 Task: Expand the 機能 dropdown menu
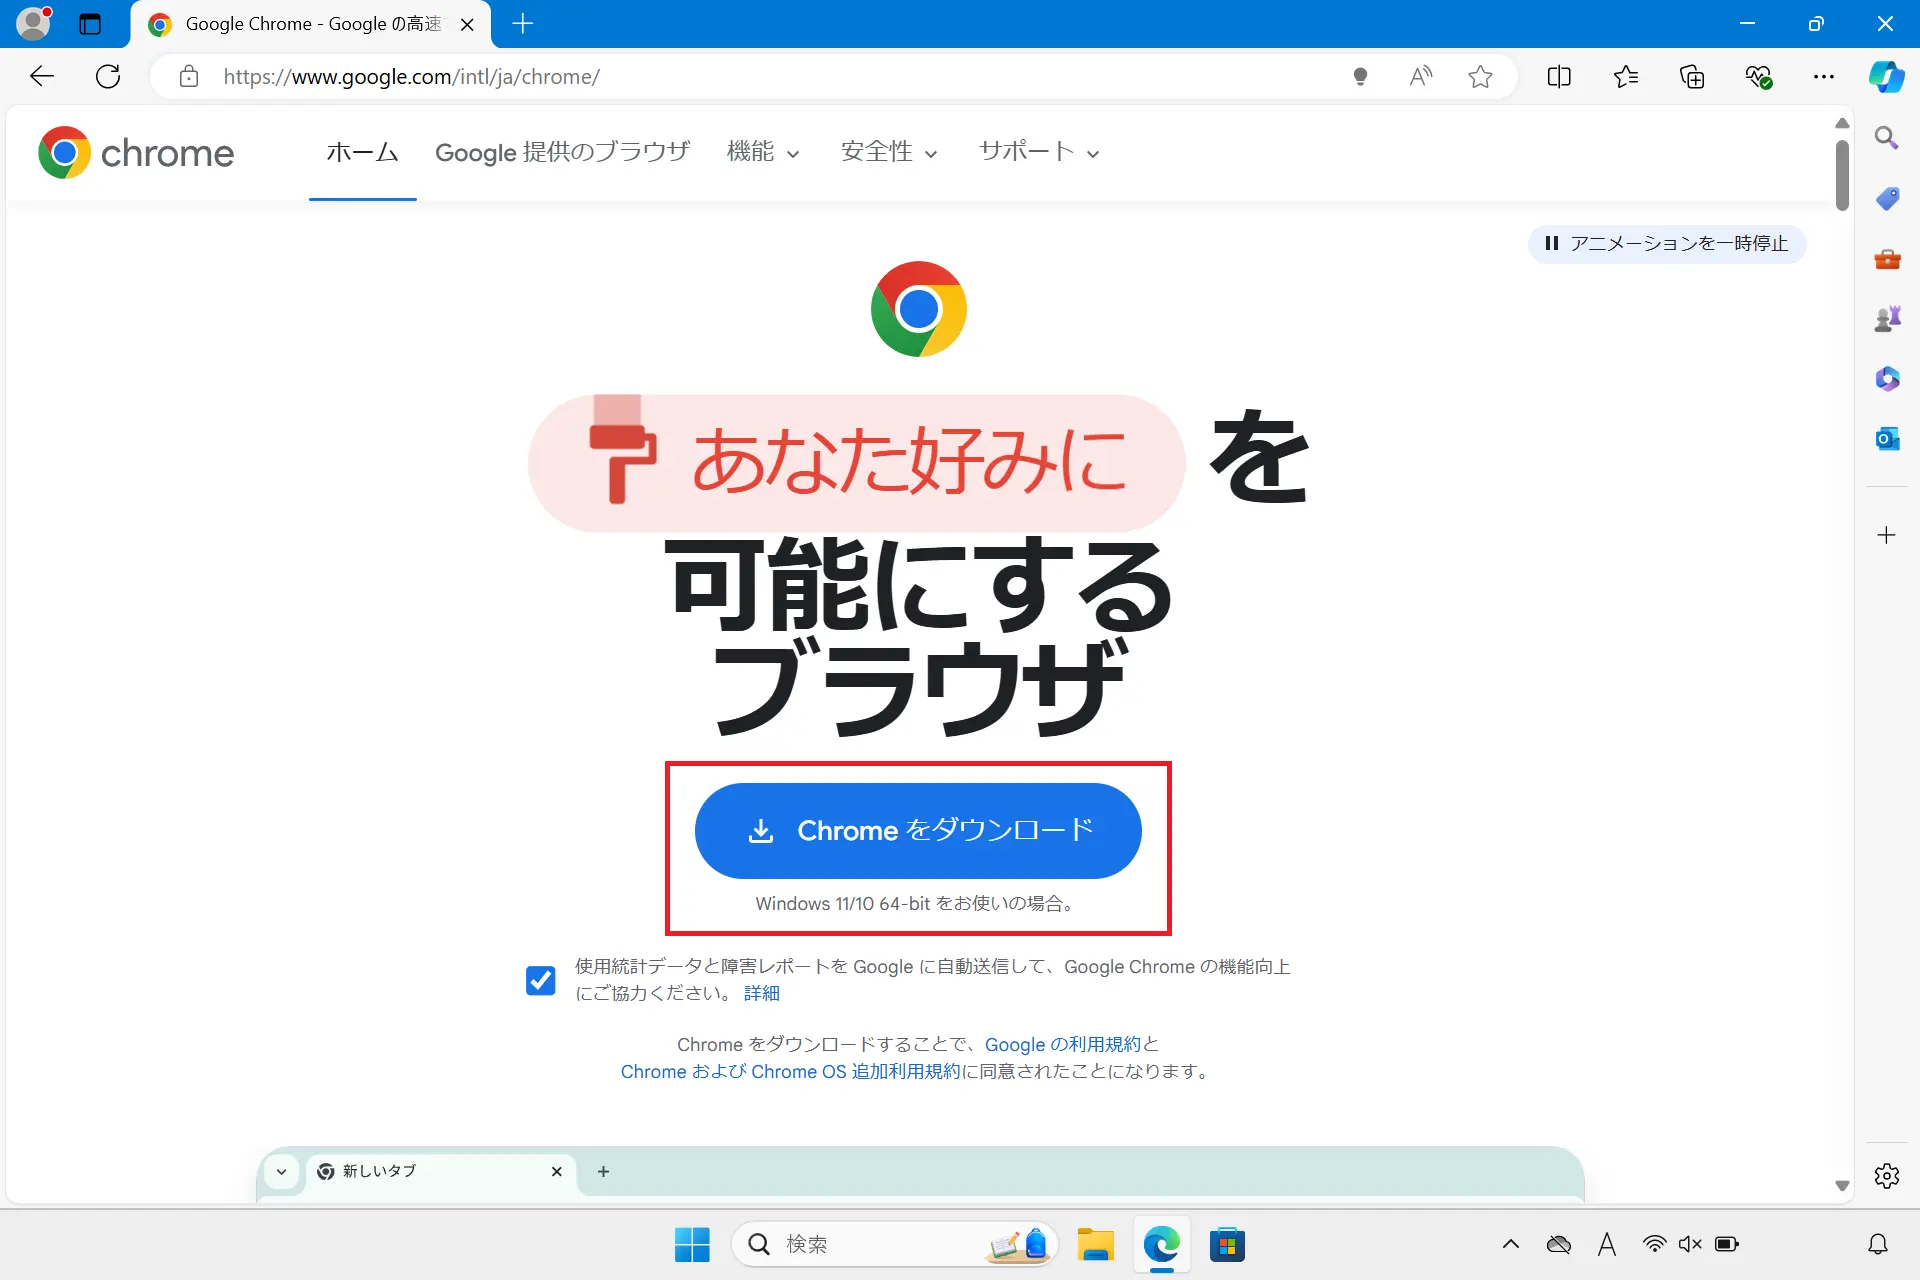(x=763, y=152)
